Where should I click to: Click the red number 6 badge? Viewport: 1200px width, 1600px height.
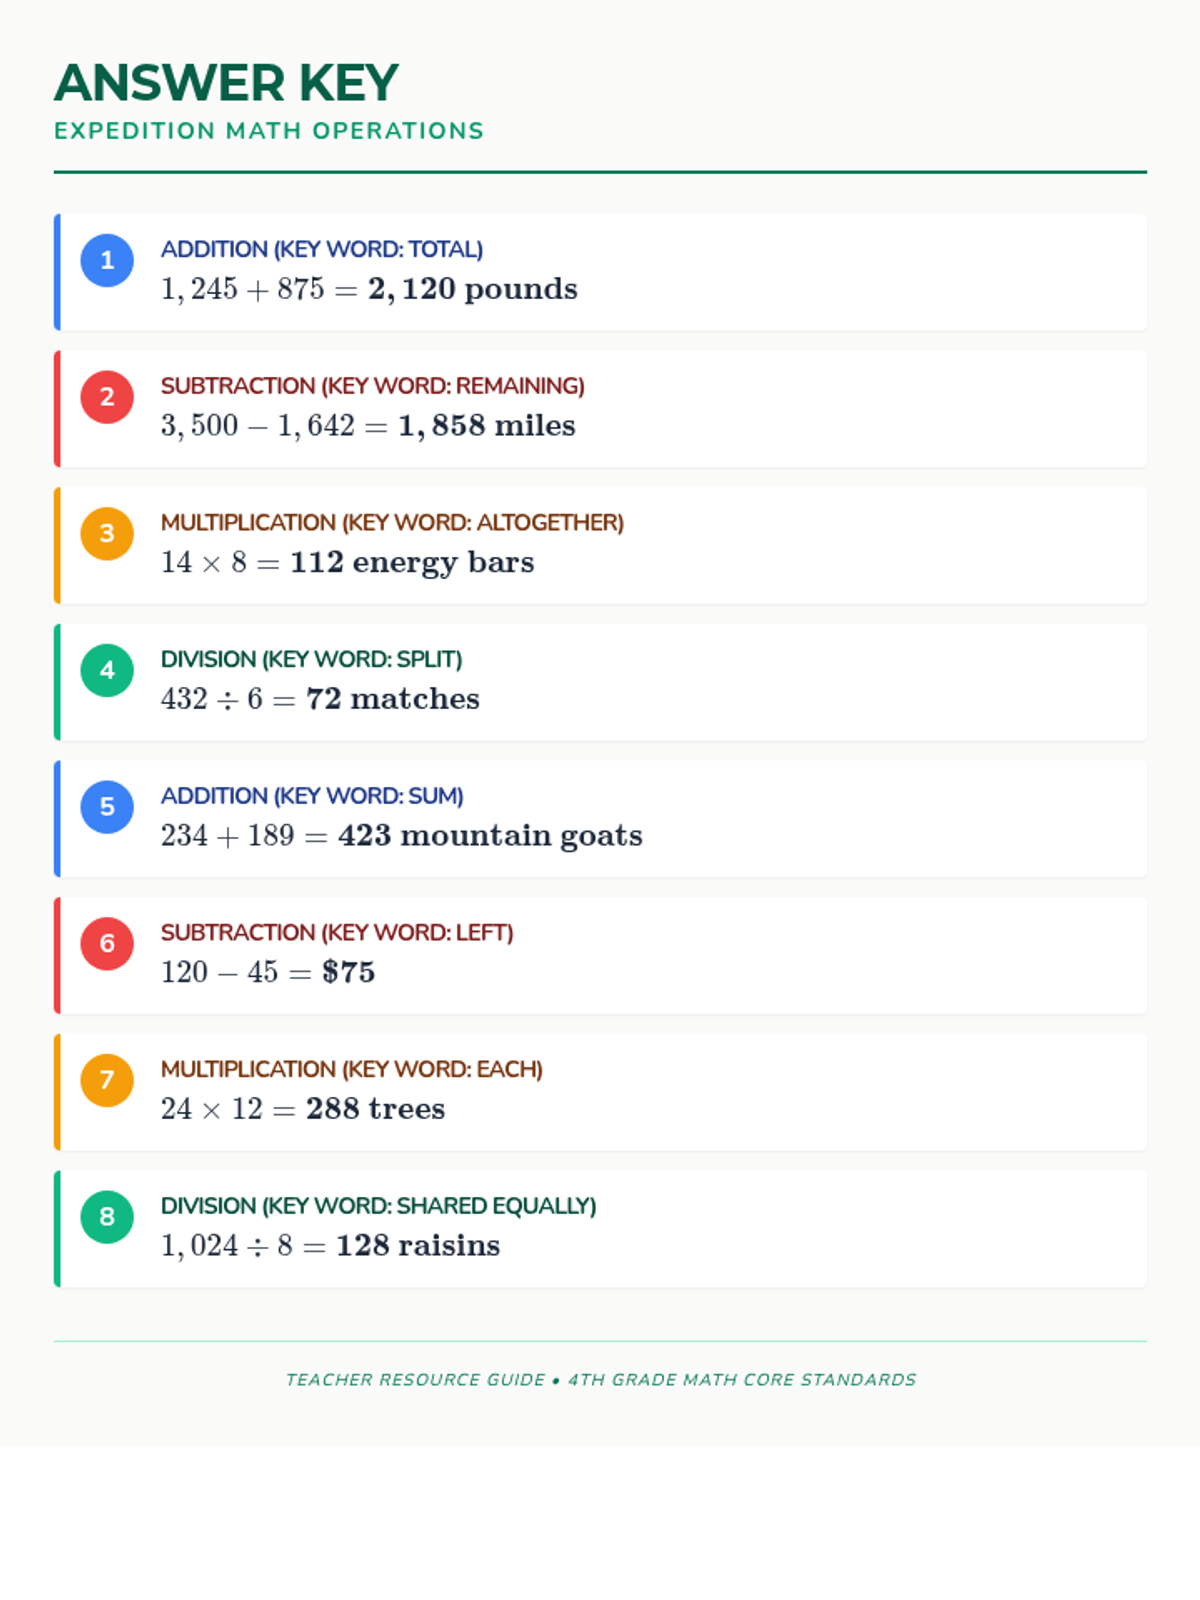point(107,944)
